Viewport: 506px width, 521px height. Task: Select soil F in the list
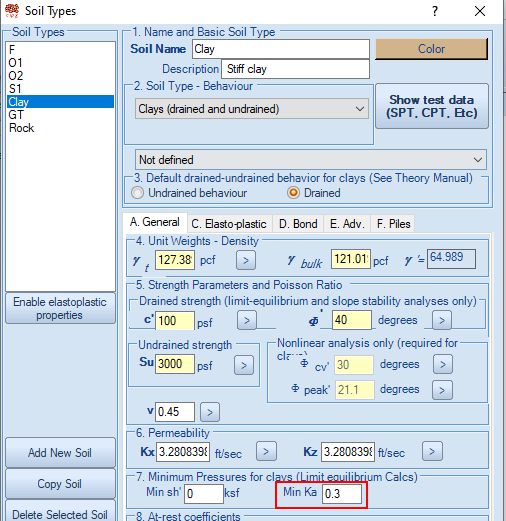[x=60, y=50]
